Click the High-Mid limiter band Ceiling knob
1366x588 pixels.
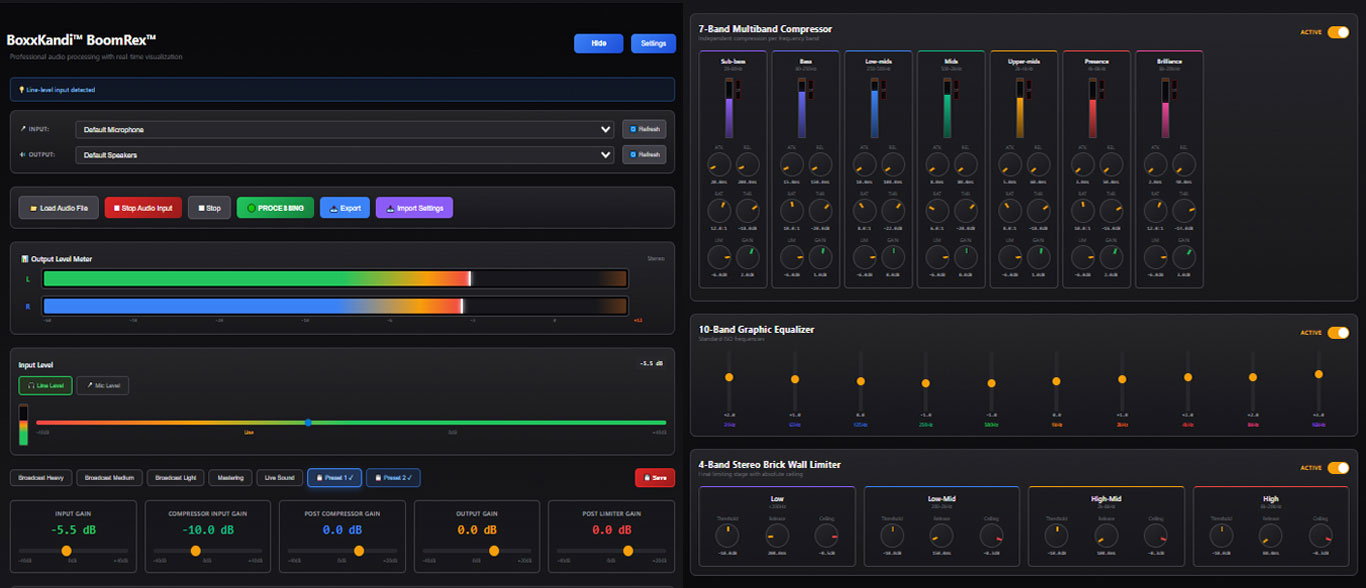pos(1156,537)
